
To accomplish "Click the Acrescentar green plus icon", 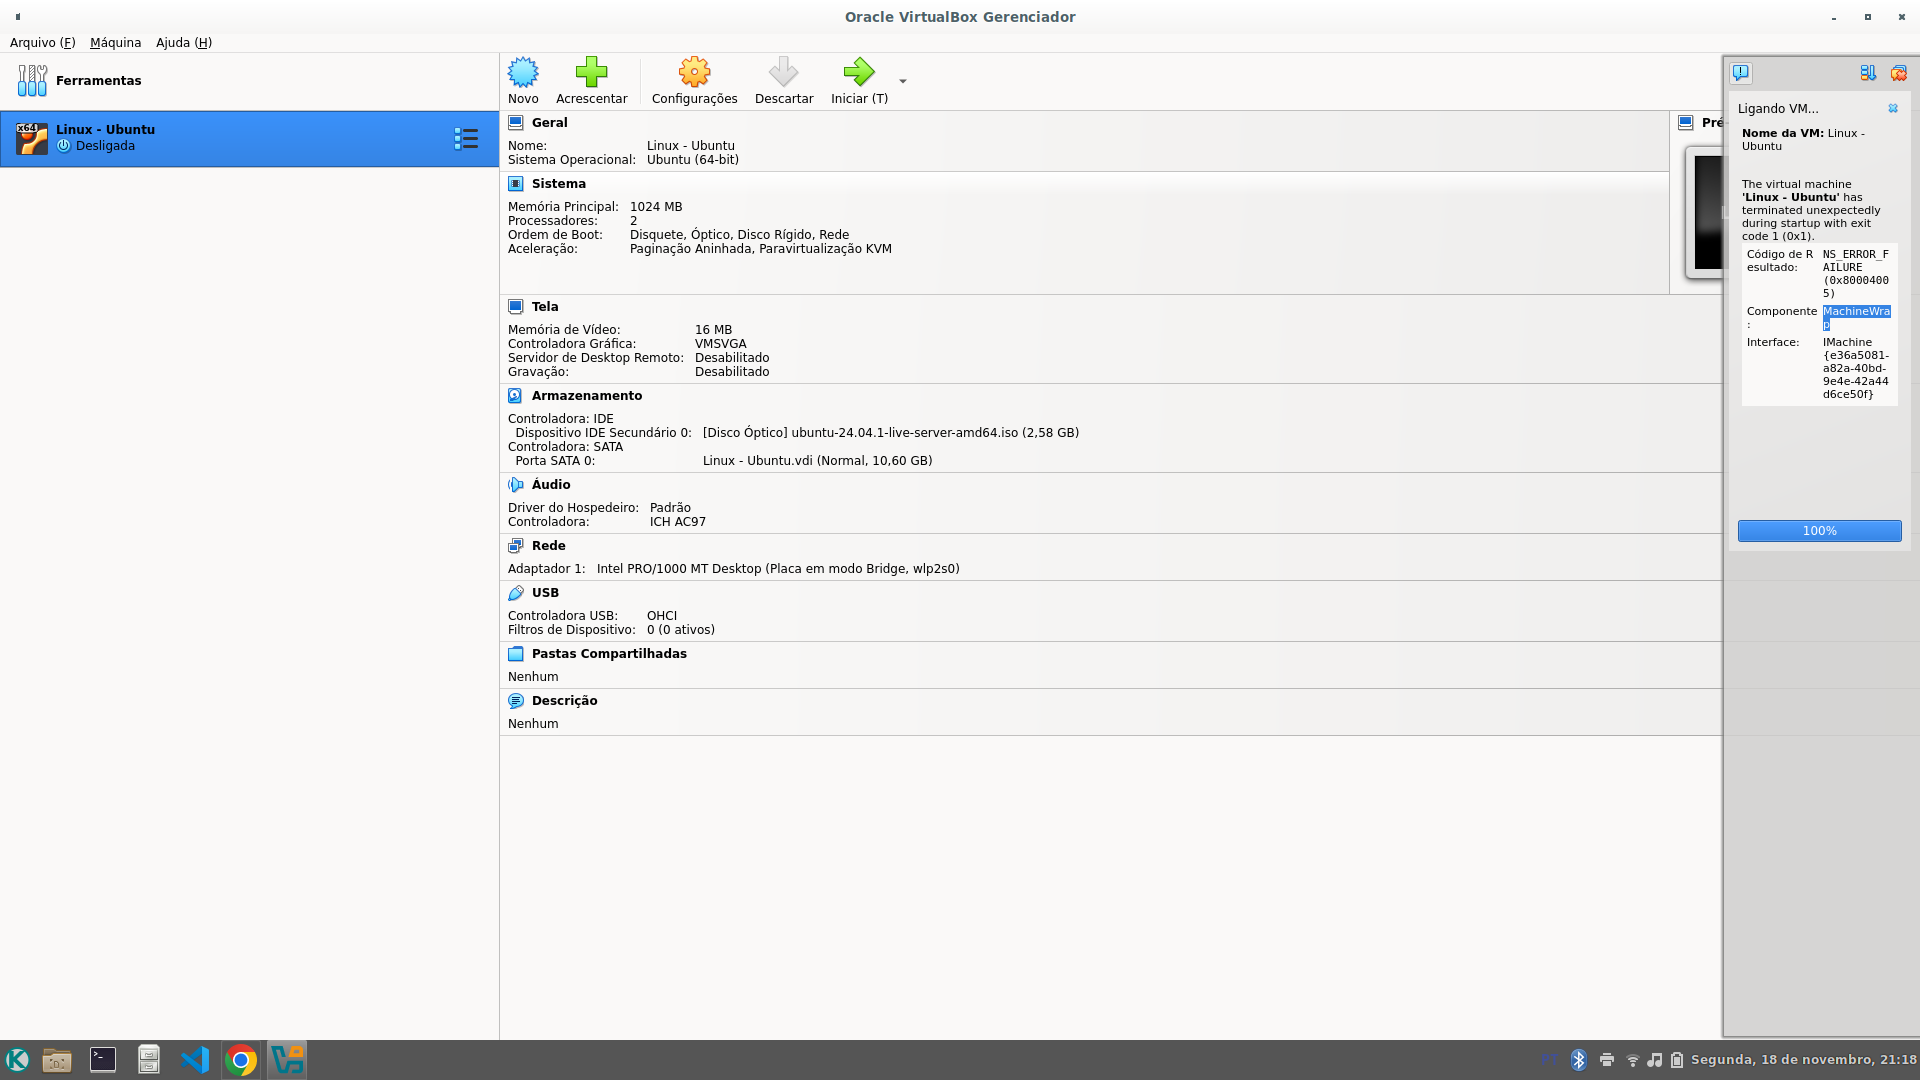I will (591, 72).
